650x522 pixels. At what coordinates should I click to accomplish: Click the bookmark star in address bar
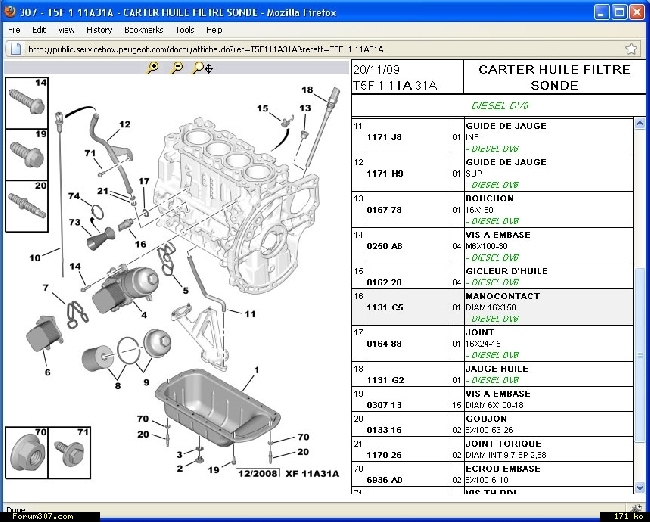click(631, 48)
